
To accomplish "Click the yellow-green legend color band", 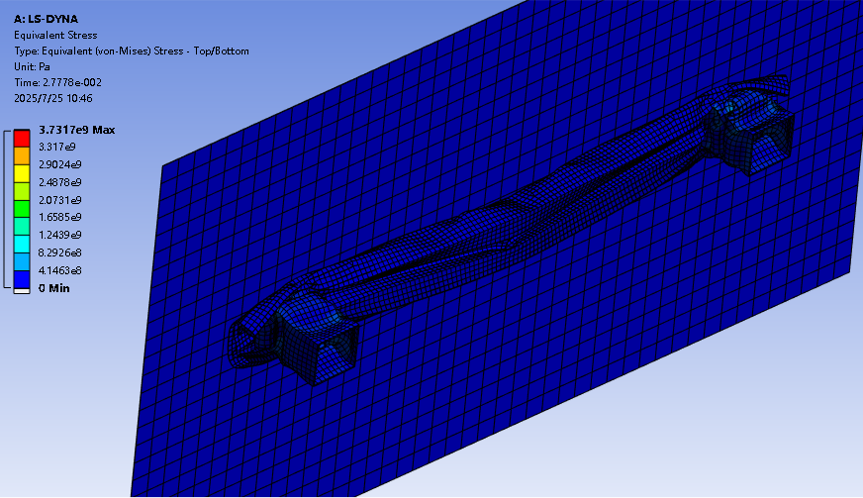I will click(21, 191).
